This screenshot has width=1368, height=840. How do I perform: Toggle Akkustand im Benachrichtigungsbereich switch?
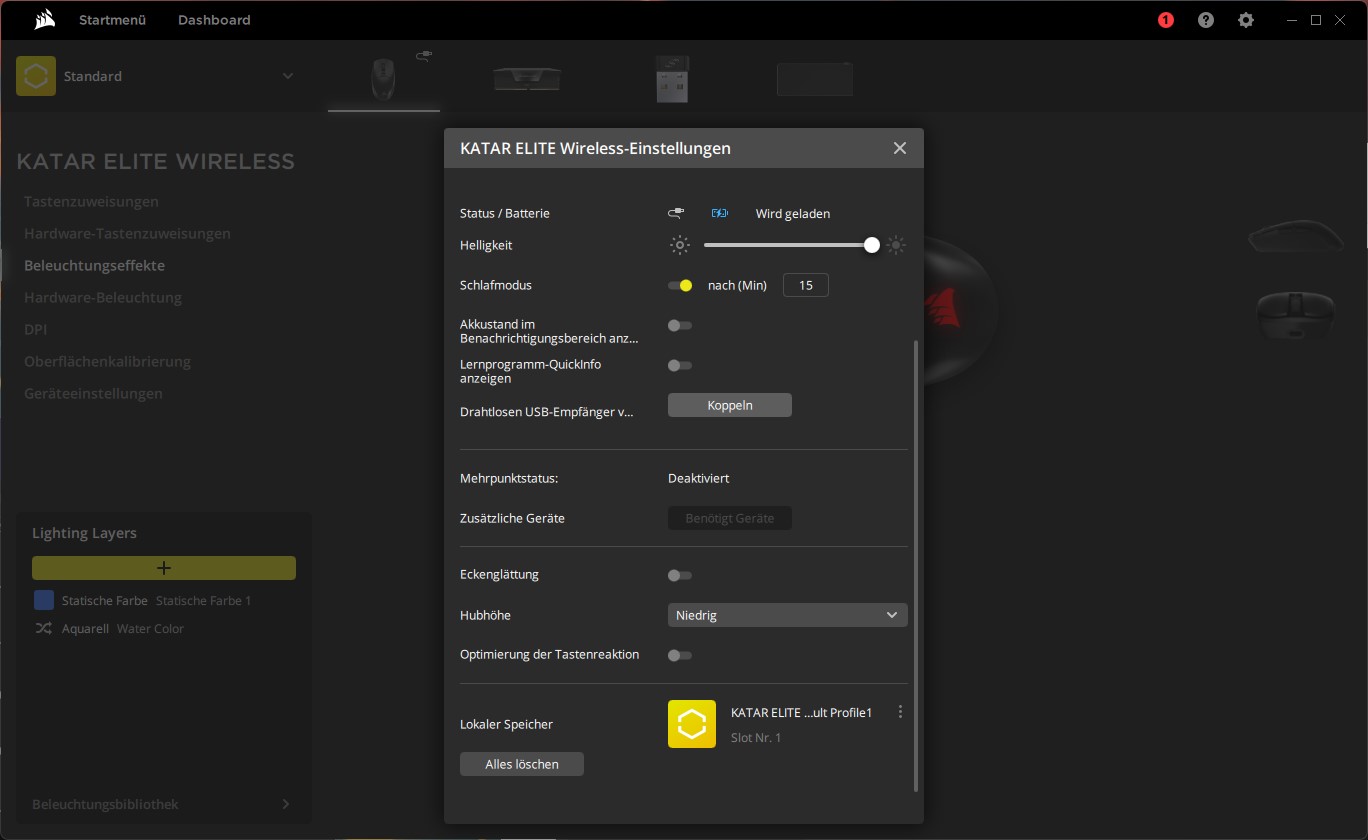point(680,325)
